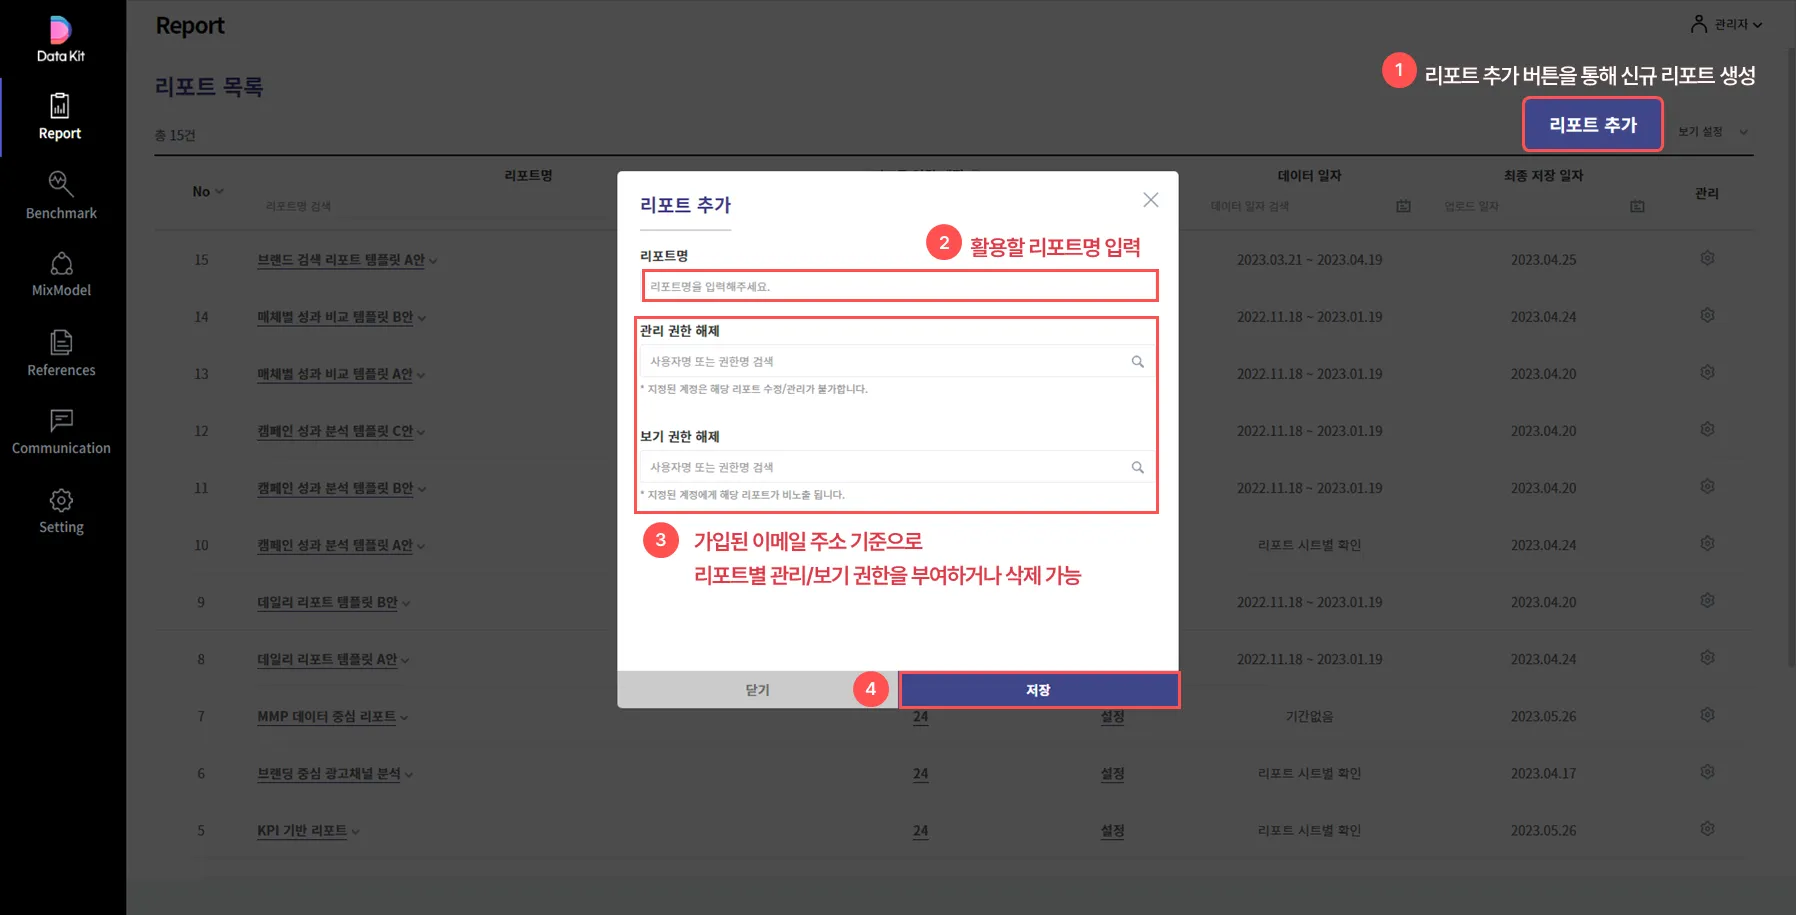Open Communication in the sidebar
This screenshot has height=915, width=1796.
tap(61, 432)
